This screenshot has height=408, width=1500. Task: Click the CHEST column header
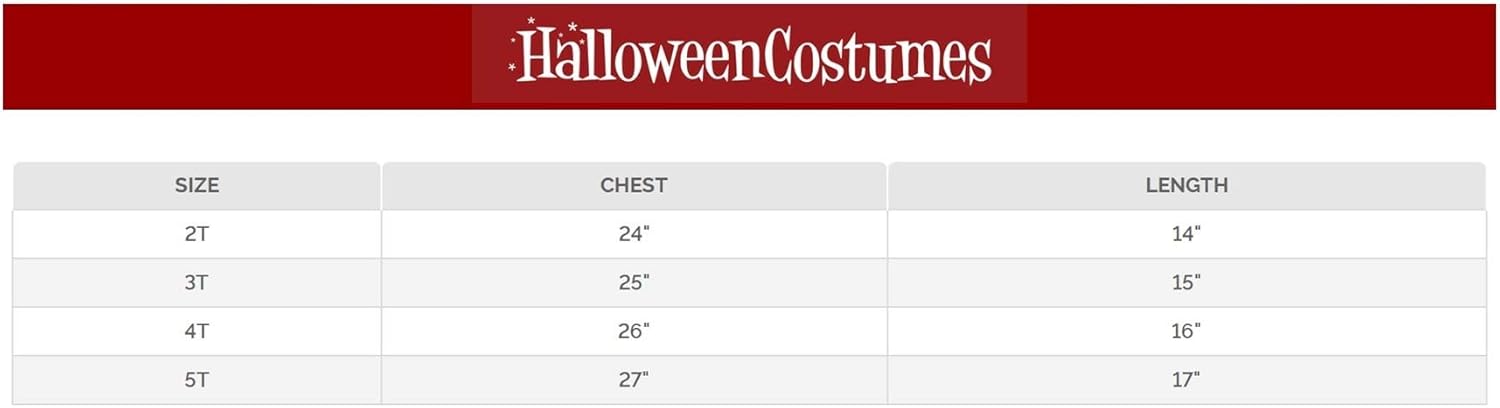[x=633, y=185]
